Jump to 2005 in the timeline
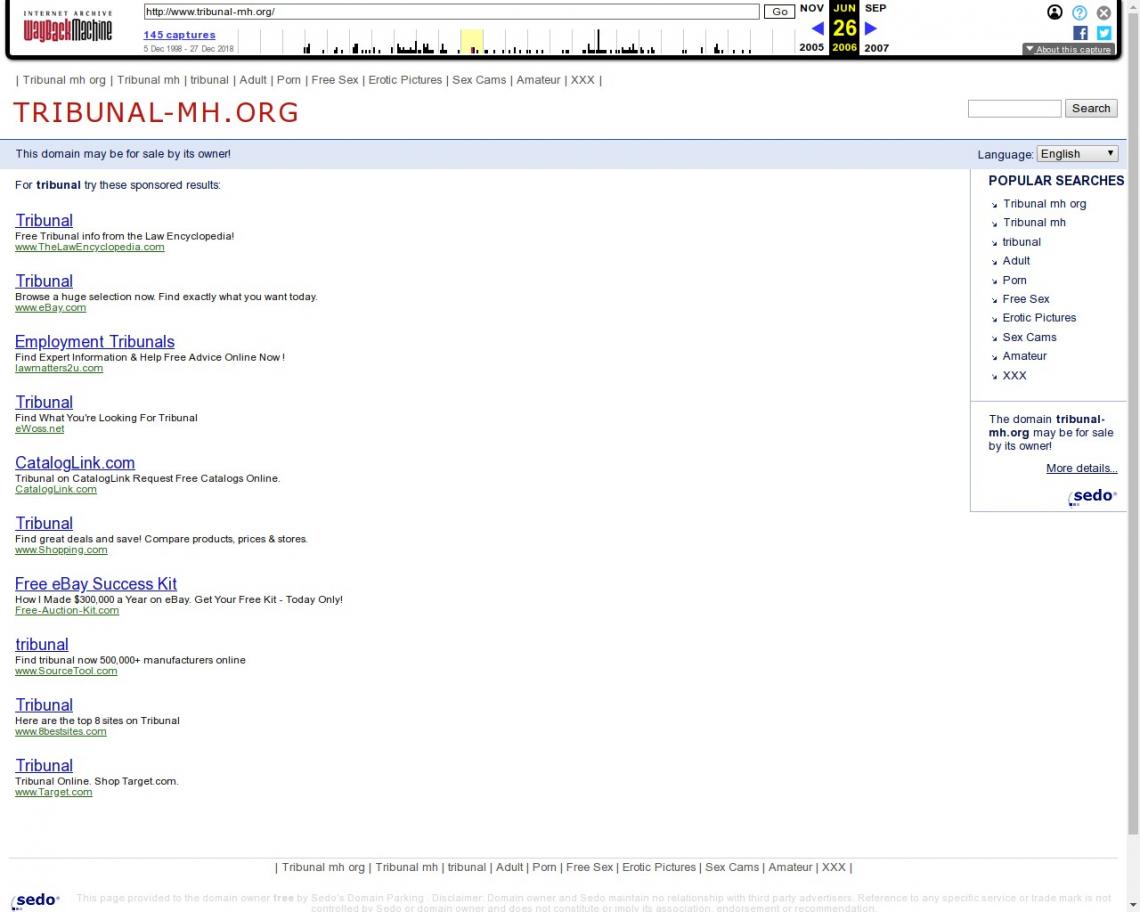The height and width of the screenshot is (912, 1140). [811, 48]
